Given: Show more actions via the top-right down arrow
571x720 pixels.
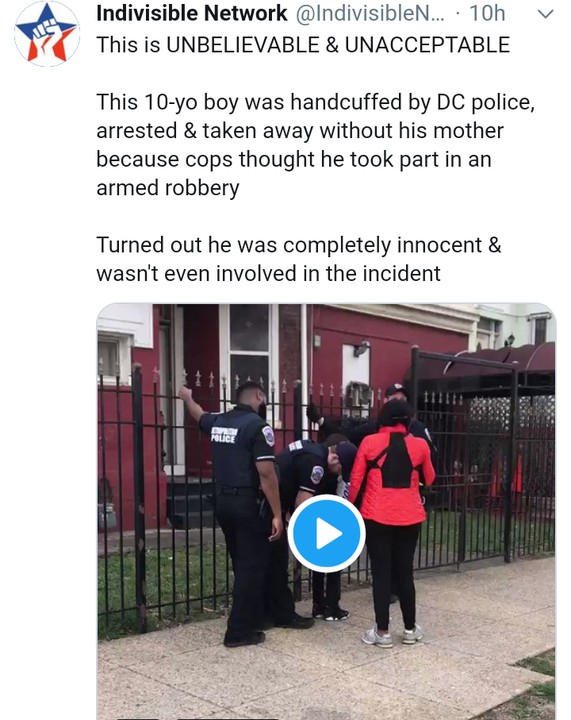Looking at the screenshot, I should point(545,14).
